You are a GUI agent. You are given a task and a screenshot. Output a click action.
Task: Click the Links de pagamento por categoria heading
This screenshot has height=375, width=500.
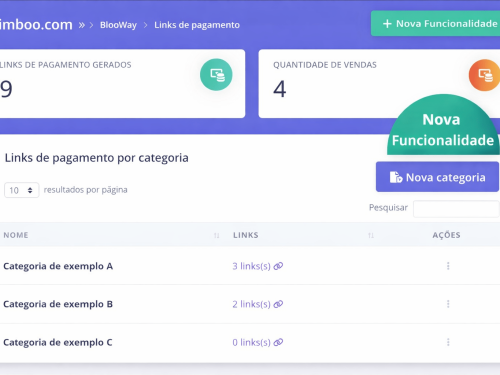(97, 158)
